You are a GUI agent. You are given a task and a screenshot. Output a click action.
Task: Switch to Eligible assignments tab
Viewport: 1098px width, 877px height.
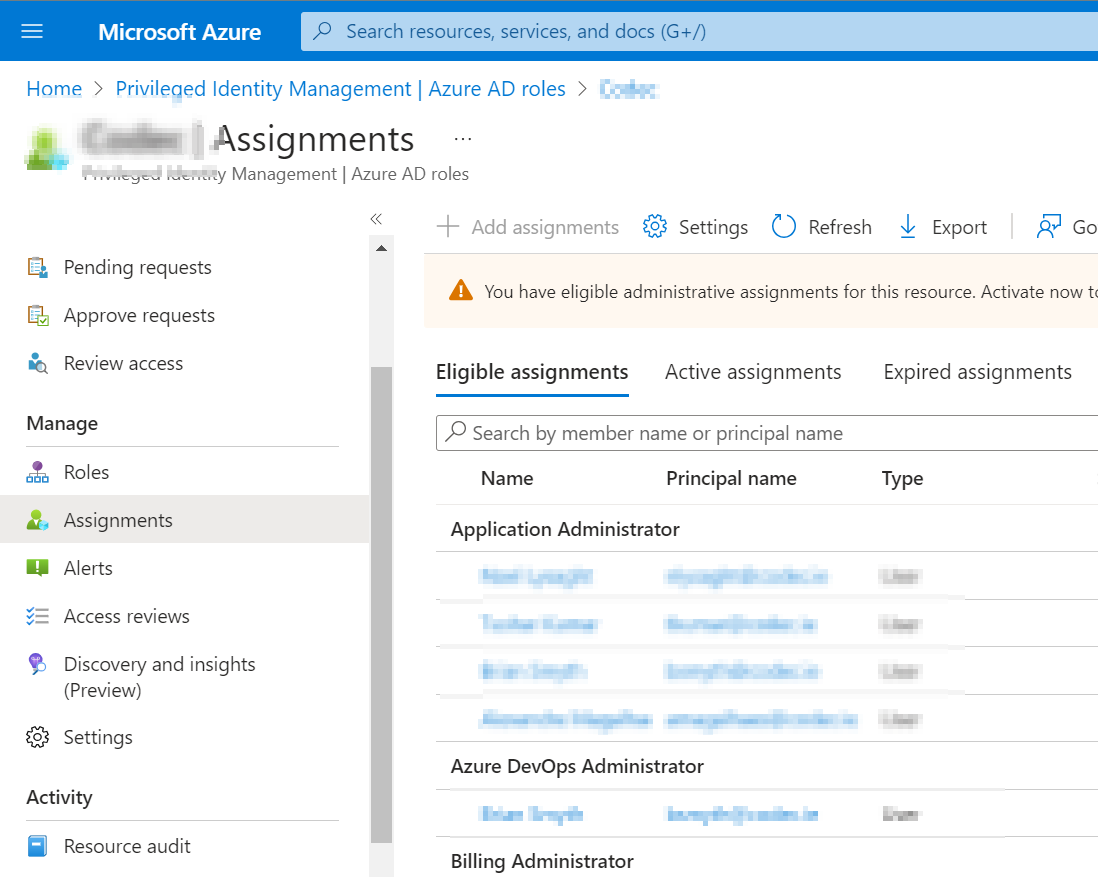(x=532, y=372)
